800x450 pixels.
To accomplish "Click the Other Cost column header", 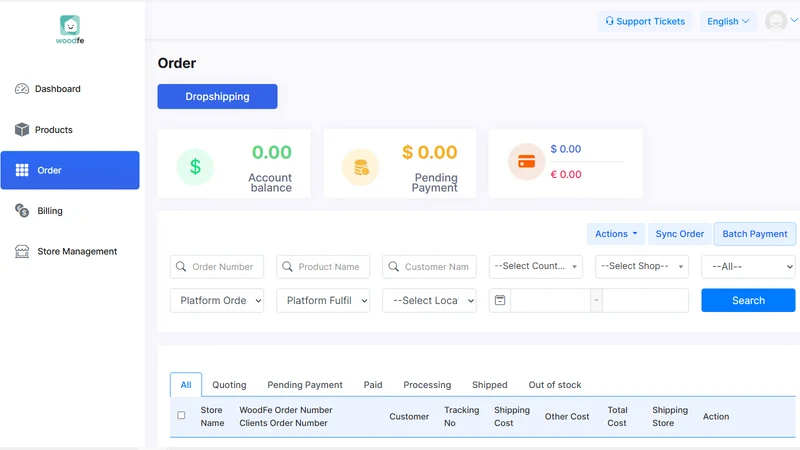I will pos(567,416).
